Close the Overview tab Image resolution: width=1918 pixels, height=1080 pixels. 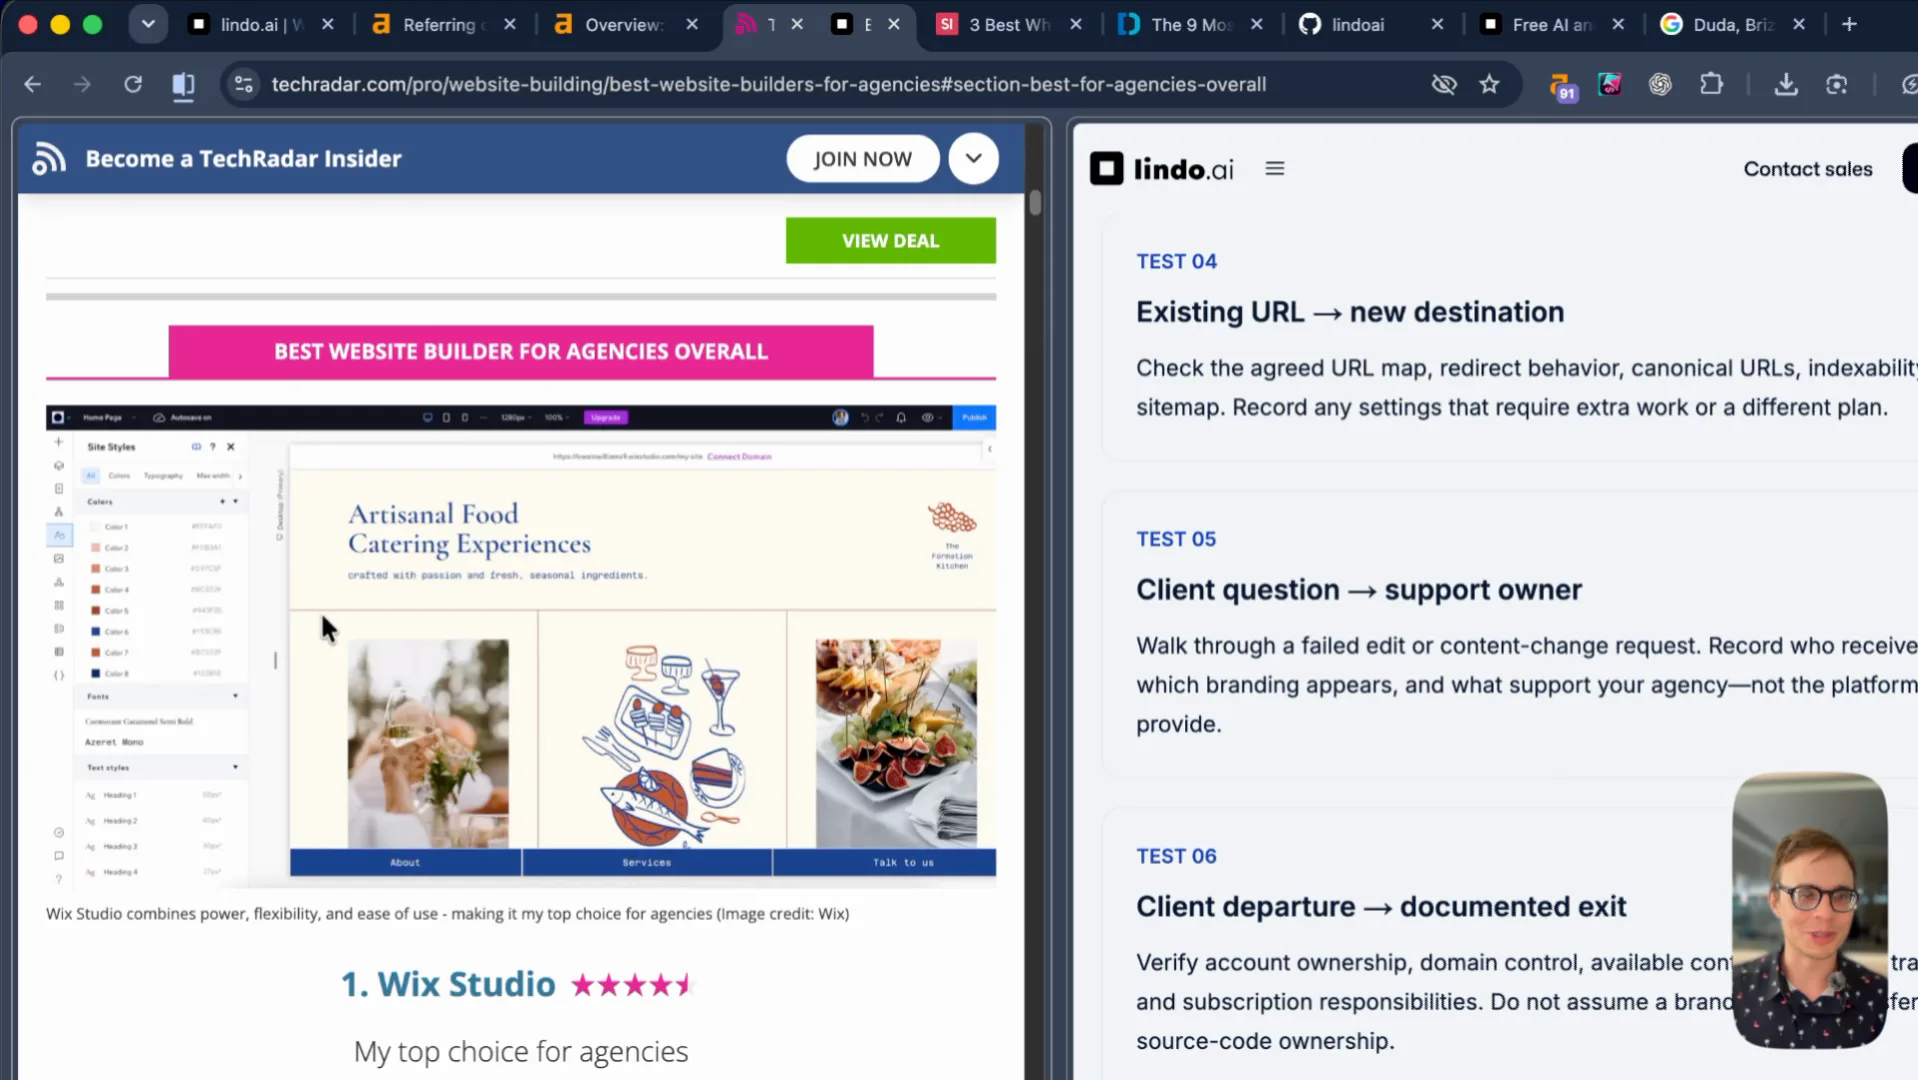click(x=692, y=24)
